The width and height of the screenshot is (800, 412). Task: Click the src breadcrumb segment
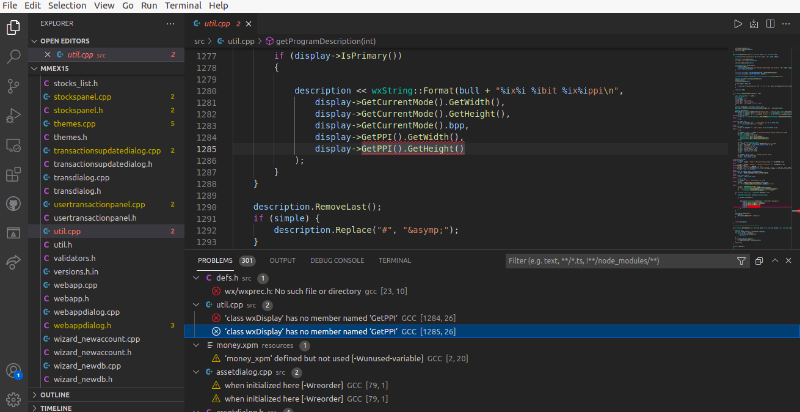[x=198, y=41]
